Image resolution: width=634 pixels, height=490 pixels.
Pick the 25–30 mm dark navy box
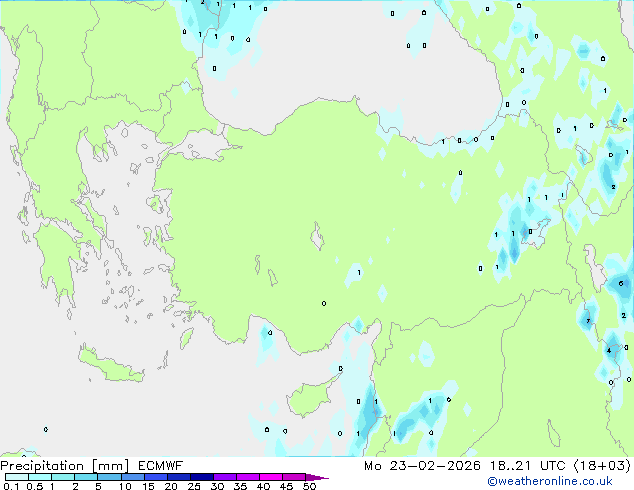(201, 477)
